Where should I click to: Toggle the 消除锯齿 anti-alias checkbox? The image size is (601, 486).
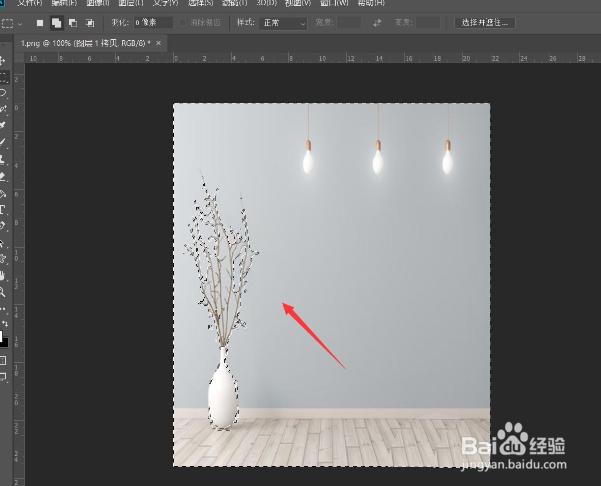(183, 23)
